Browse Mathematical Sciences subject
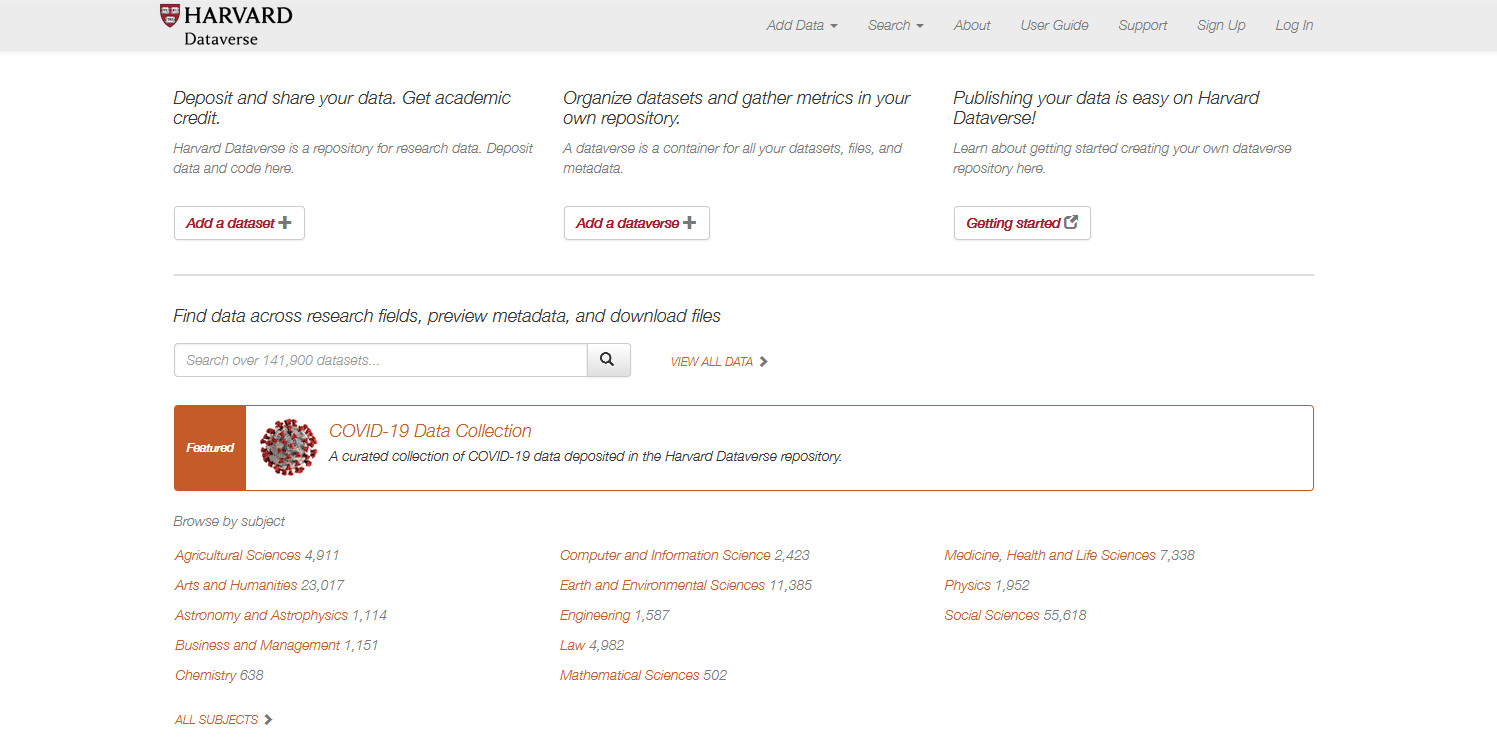 coord(629,675)
